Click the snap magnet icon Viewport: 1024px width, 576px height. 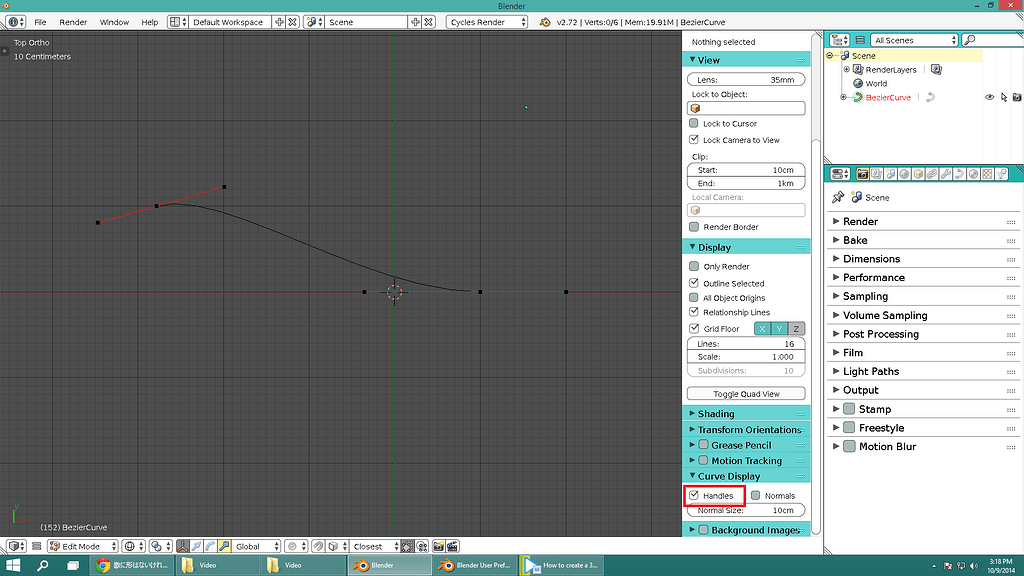coord(318,547)
